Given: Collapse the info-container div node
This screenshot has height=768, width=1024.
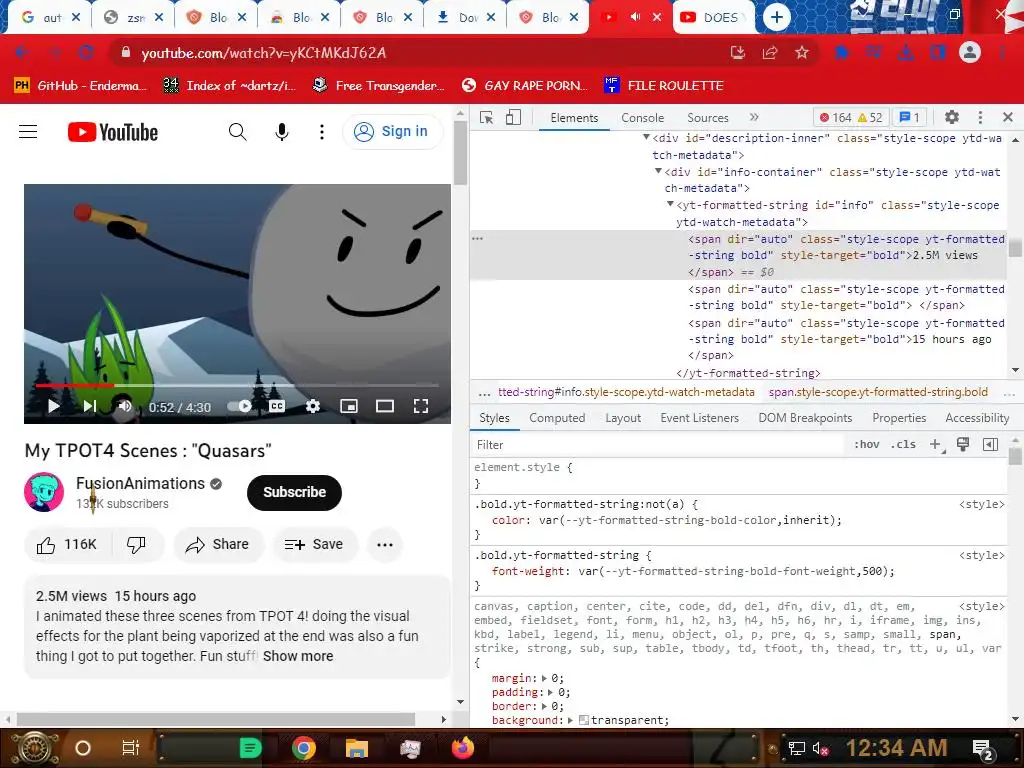Looking at the screenshot, I should click(x=658, y=171).
